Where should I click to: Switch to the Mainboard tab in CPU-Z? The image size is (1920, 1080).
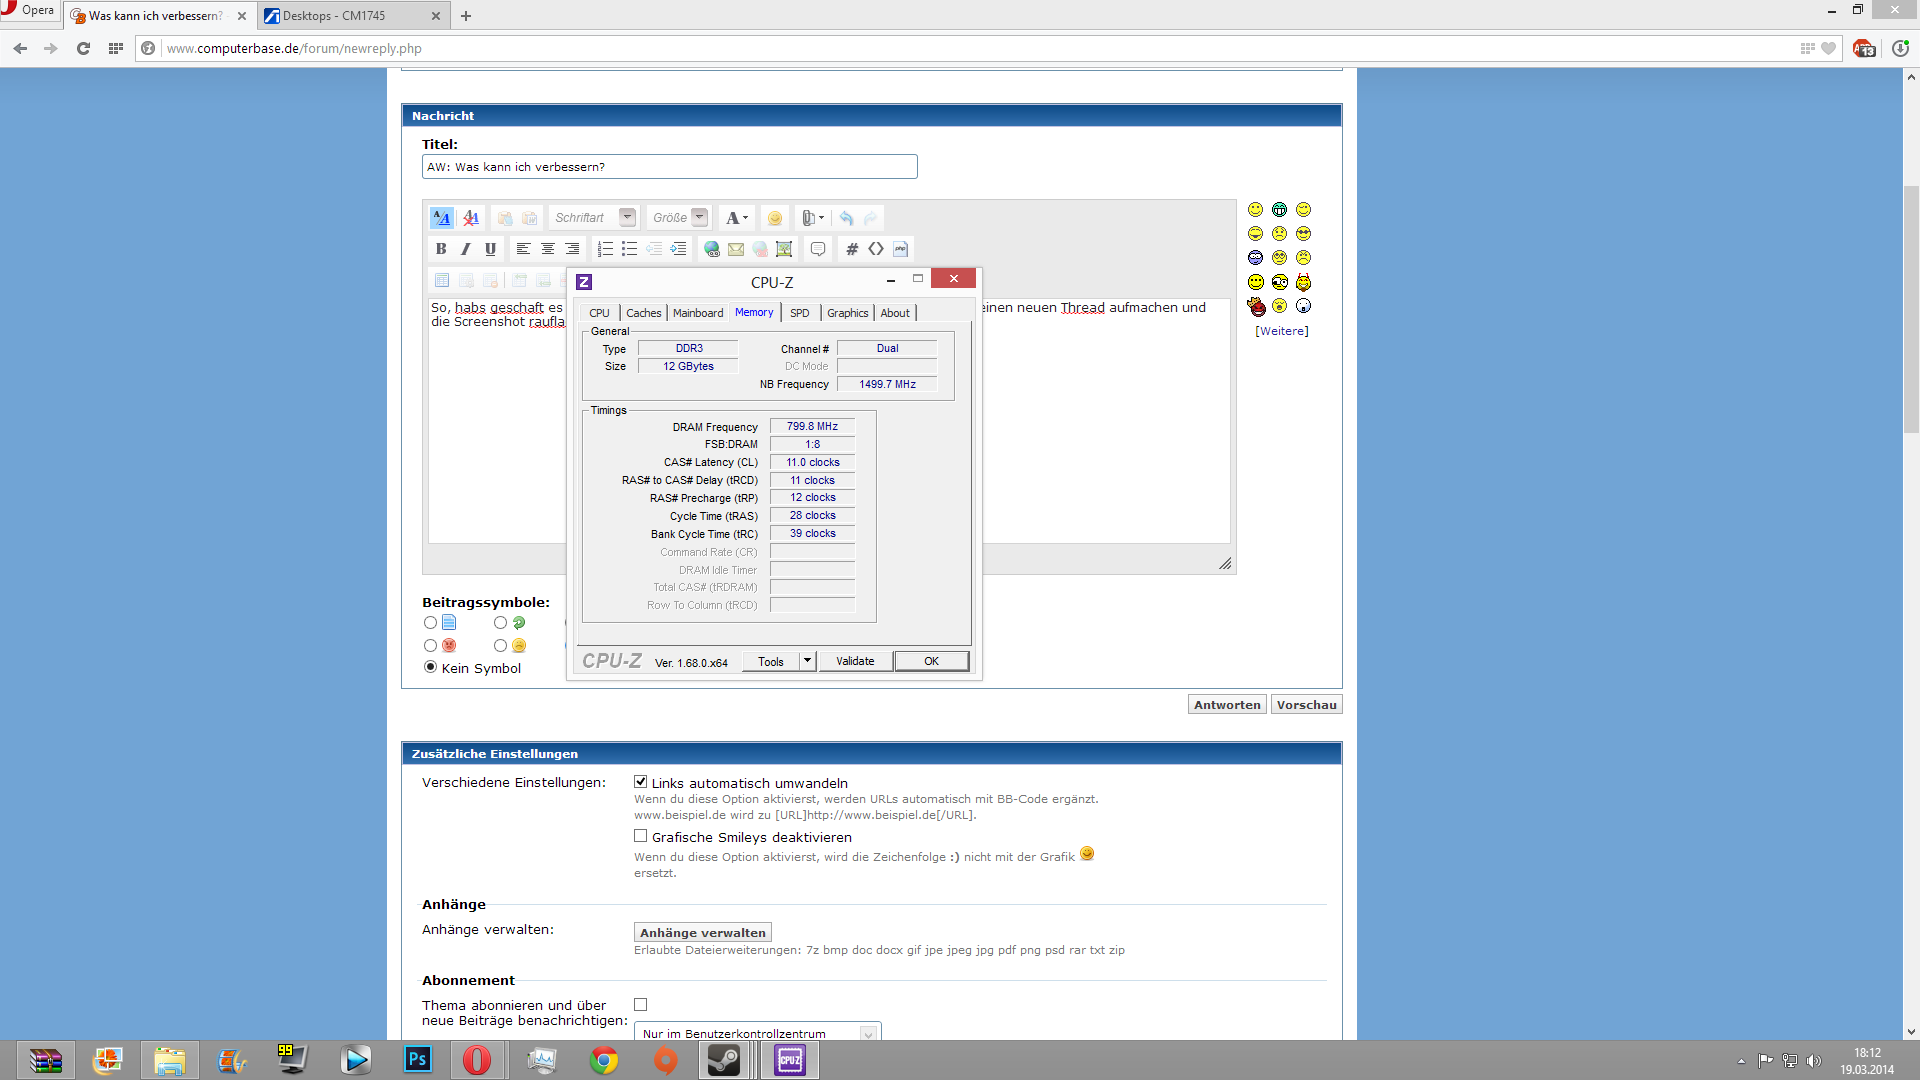697,313
